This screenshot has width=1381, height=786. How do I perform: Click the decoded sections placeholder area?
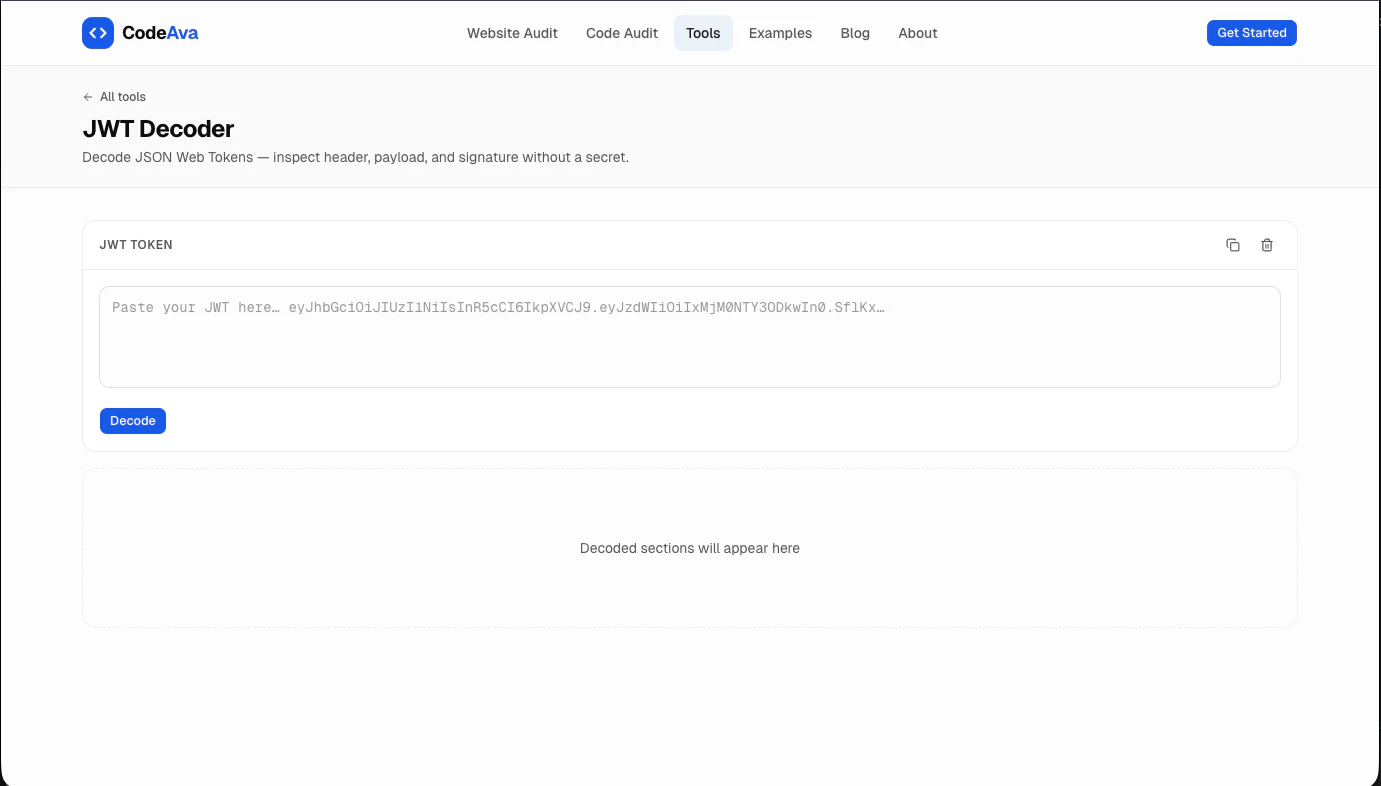(x=690, y=547)
